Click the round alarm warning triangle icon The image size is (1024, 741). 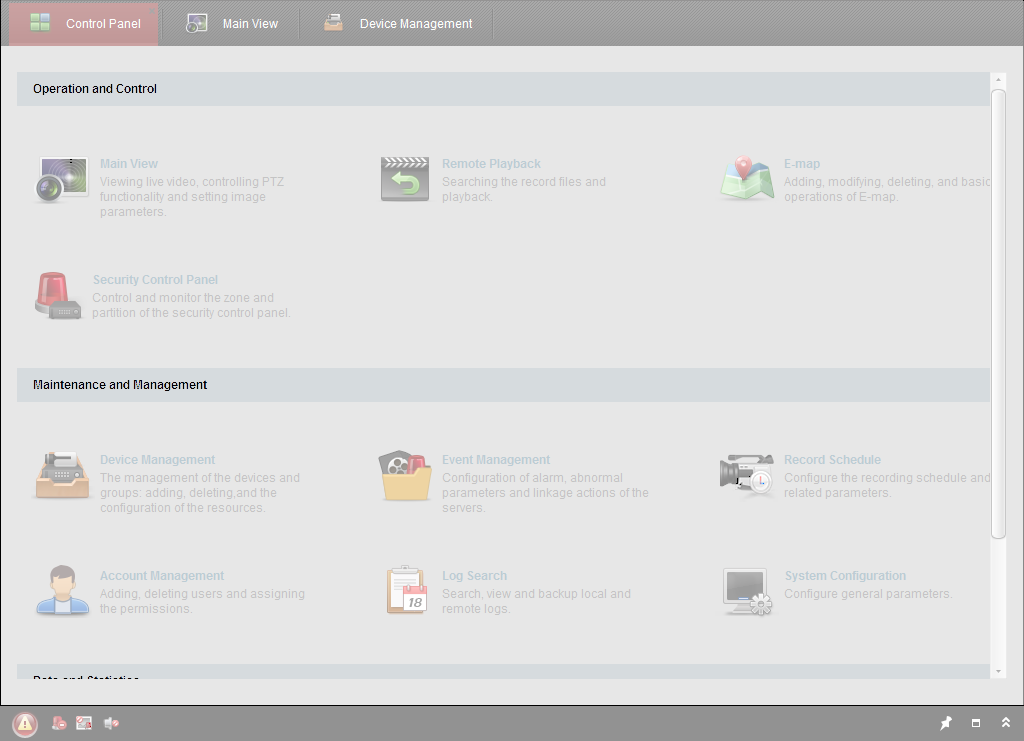25,723
